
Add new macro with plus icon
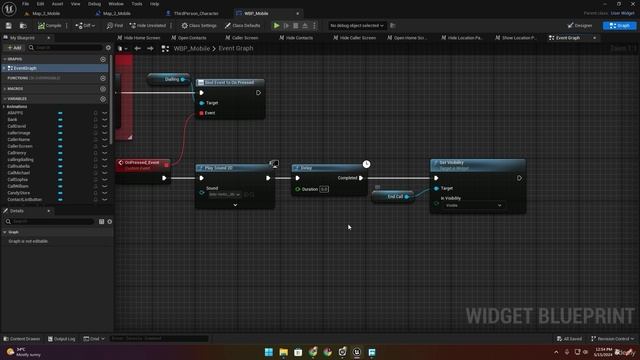point(103,89)
